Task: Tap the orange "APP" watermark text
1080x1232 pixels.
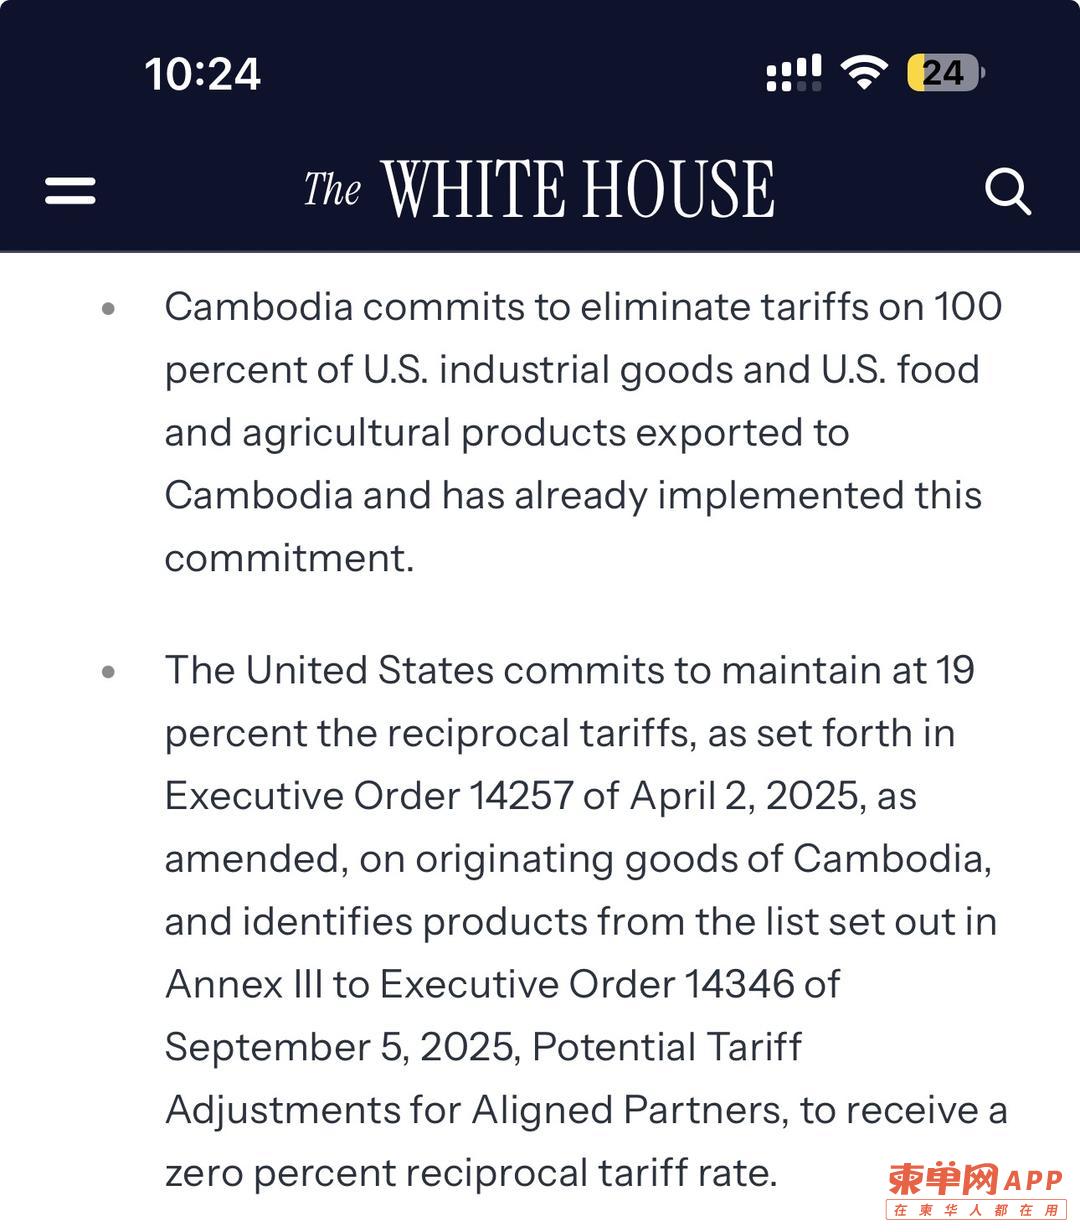Action: coord(1032,1180)
